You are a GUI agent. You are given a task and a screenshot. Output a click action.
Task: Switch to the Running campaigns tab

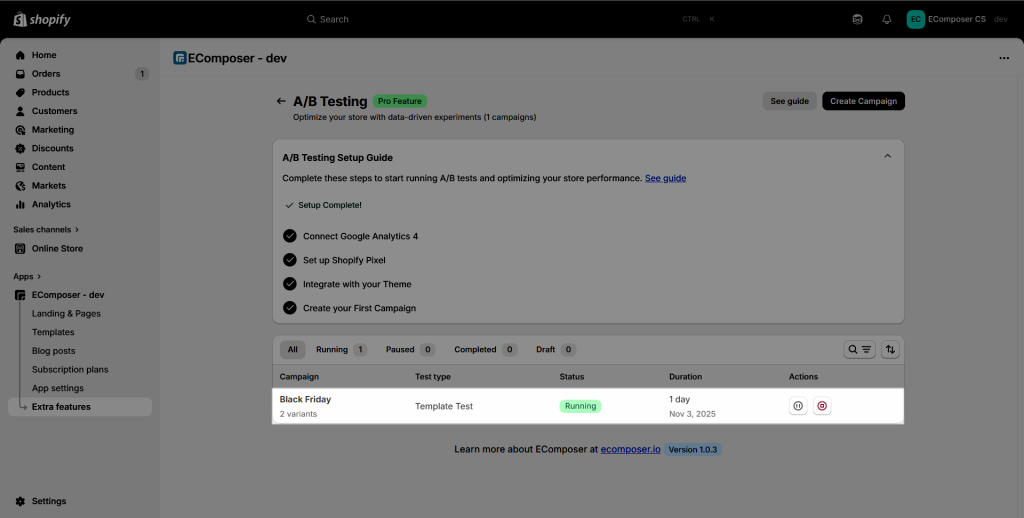tap(340, 350)
